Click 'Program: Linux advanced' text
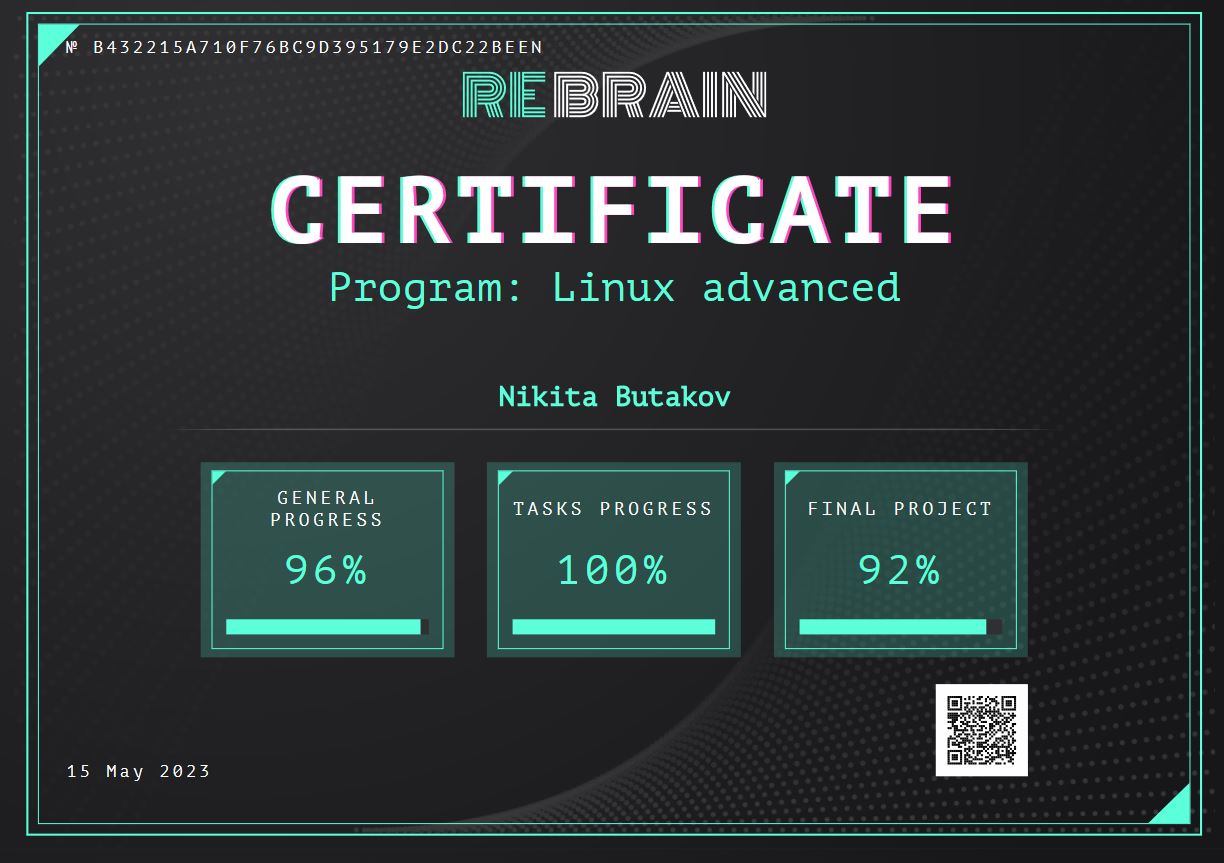The image size is (1224, 863). coord(615,288)
